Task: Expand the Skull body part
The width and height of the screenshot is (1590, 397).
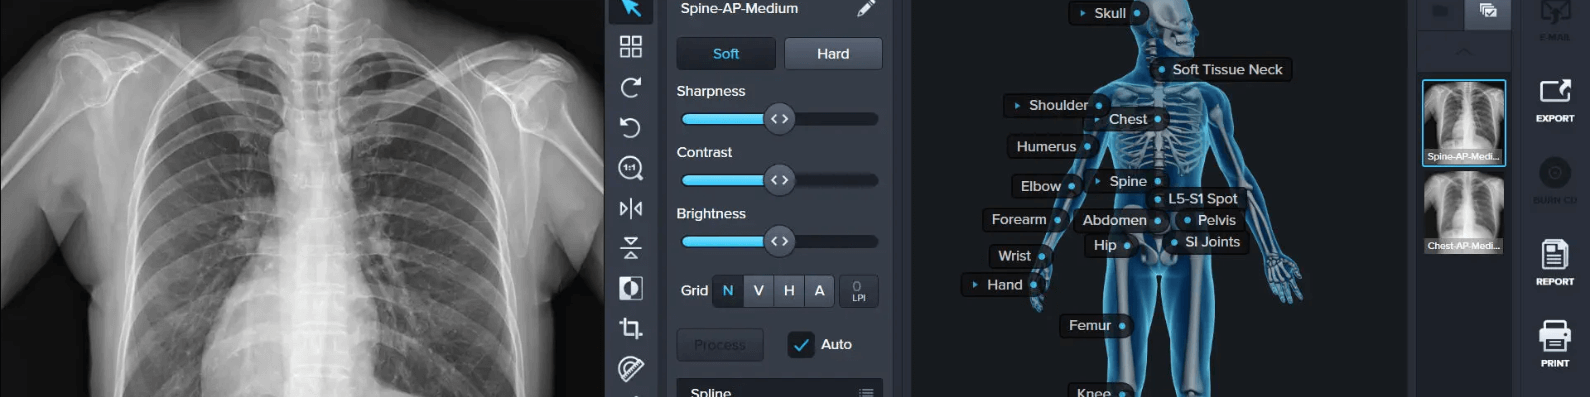Action: click(x=1106, y=13)
